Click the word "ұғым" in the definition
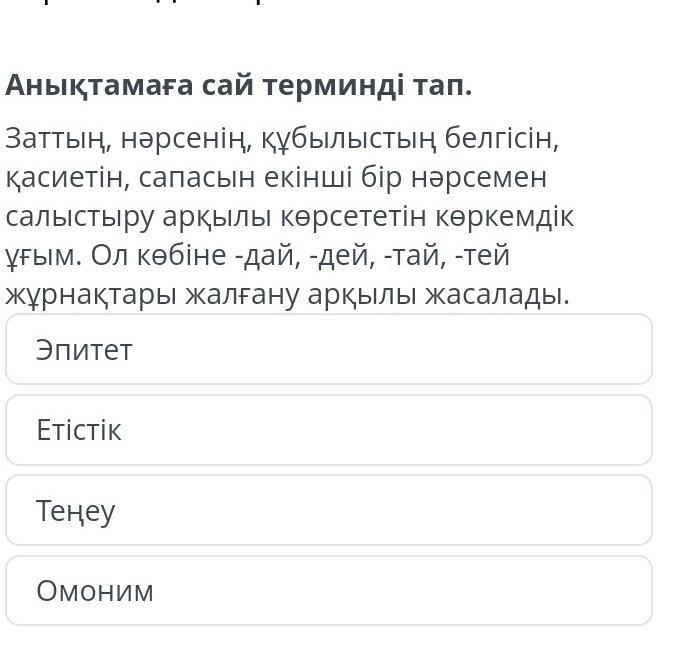The width and height of the screenshot is (677, 657). [x=40, y=256]
